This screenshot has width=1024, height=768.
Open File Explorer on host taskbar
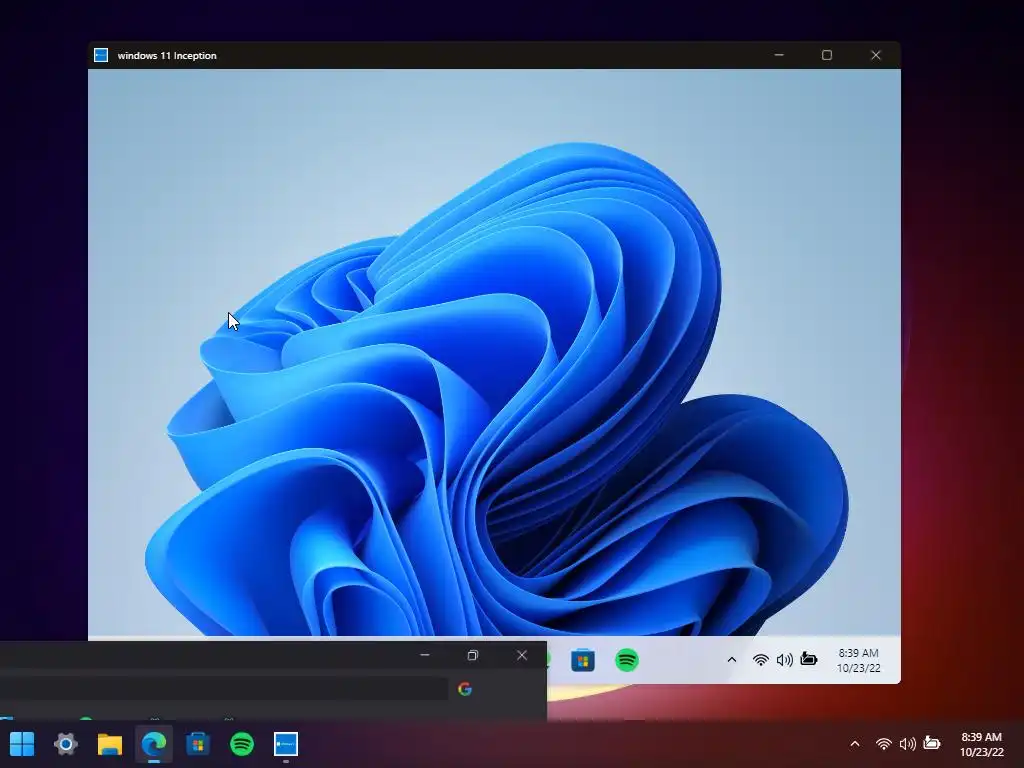(x=110, y=743)
